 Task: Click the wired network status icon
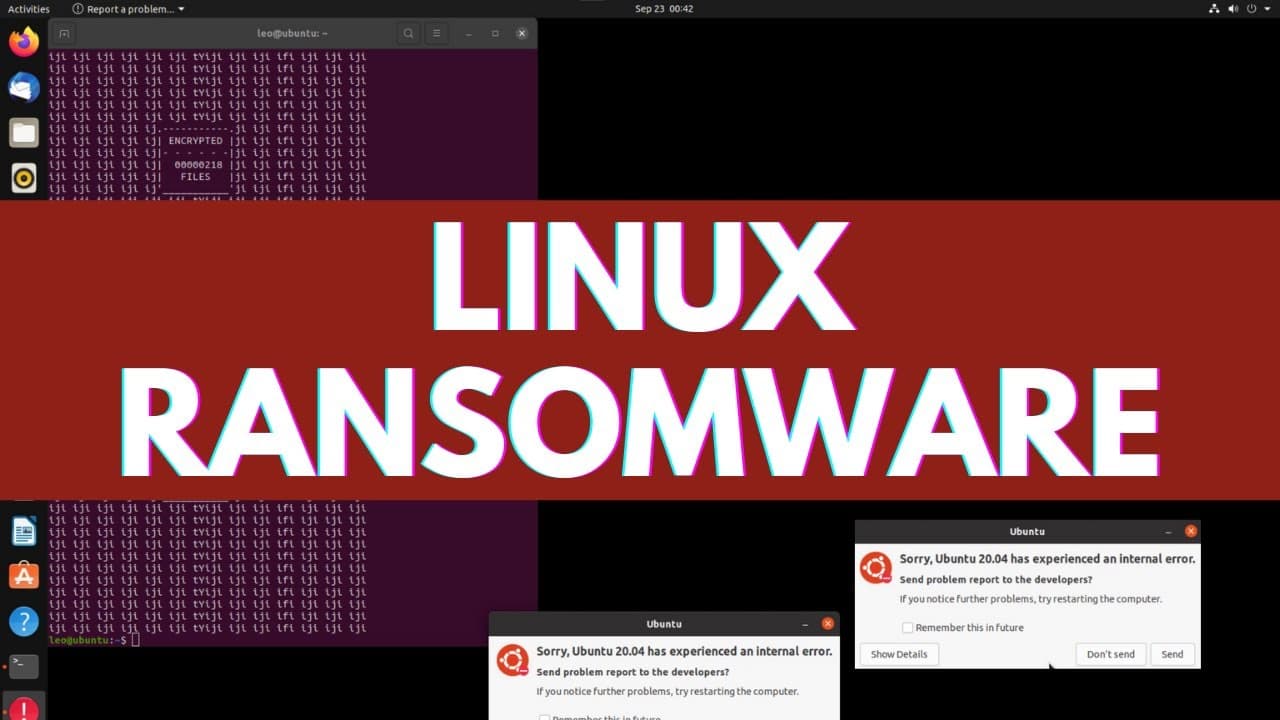[1215, 9]
